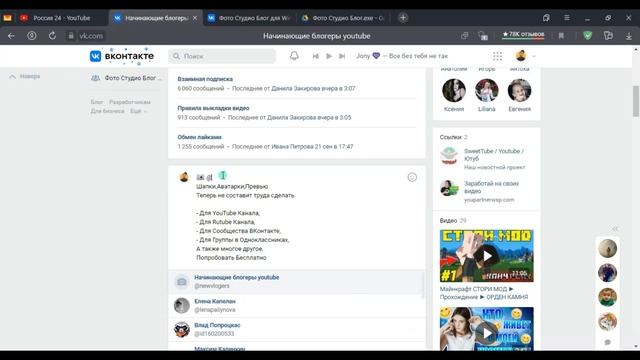
Task: Open first chat contact avatar
Action: pos(607,248)
